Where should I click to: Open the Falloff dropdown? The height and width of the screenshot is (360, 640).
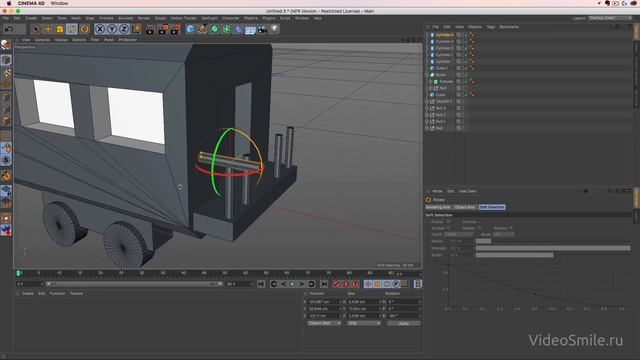(x=458, y=235)
